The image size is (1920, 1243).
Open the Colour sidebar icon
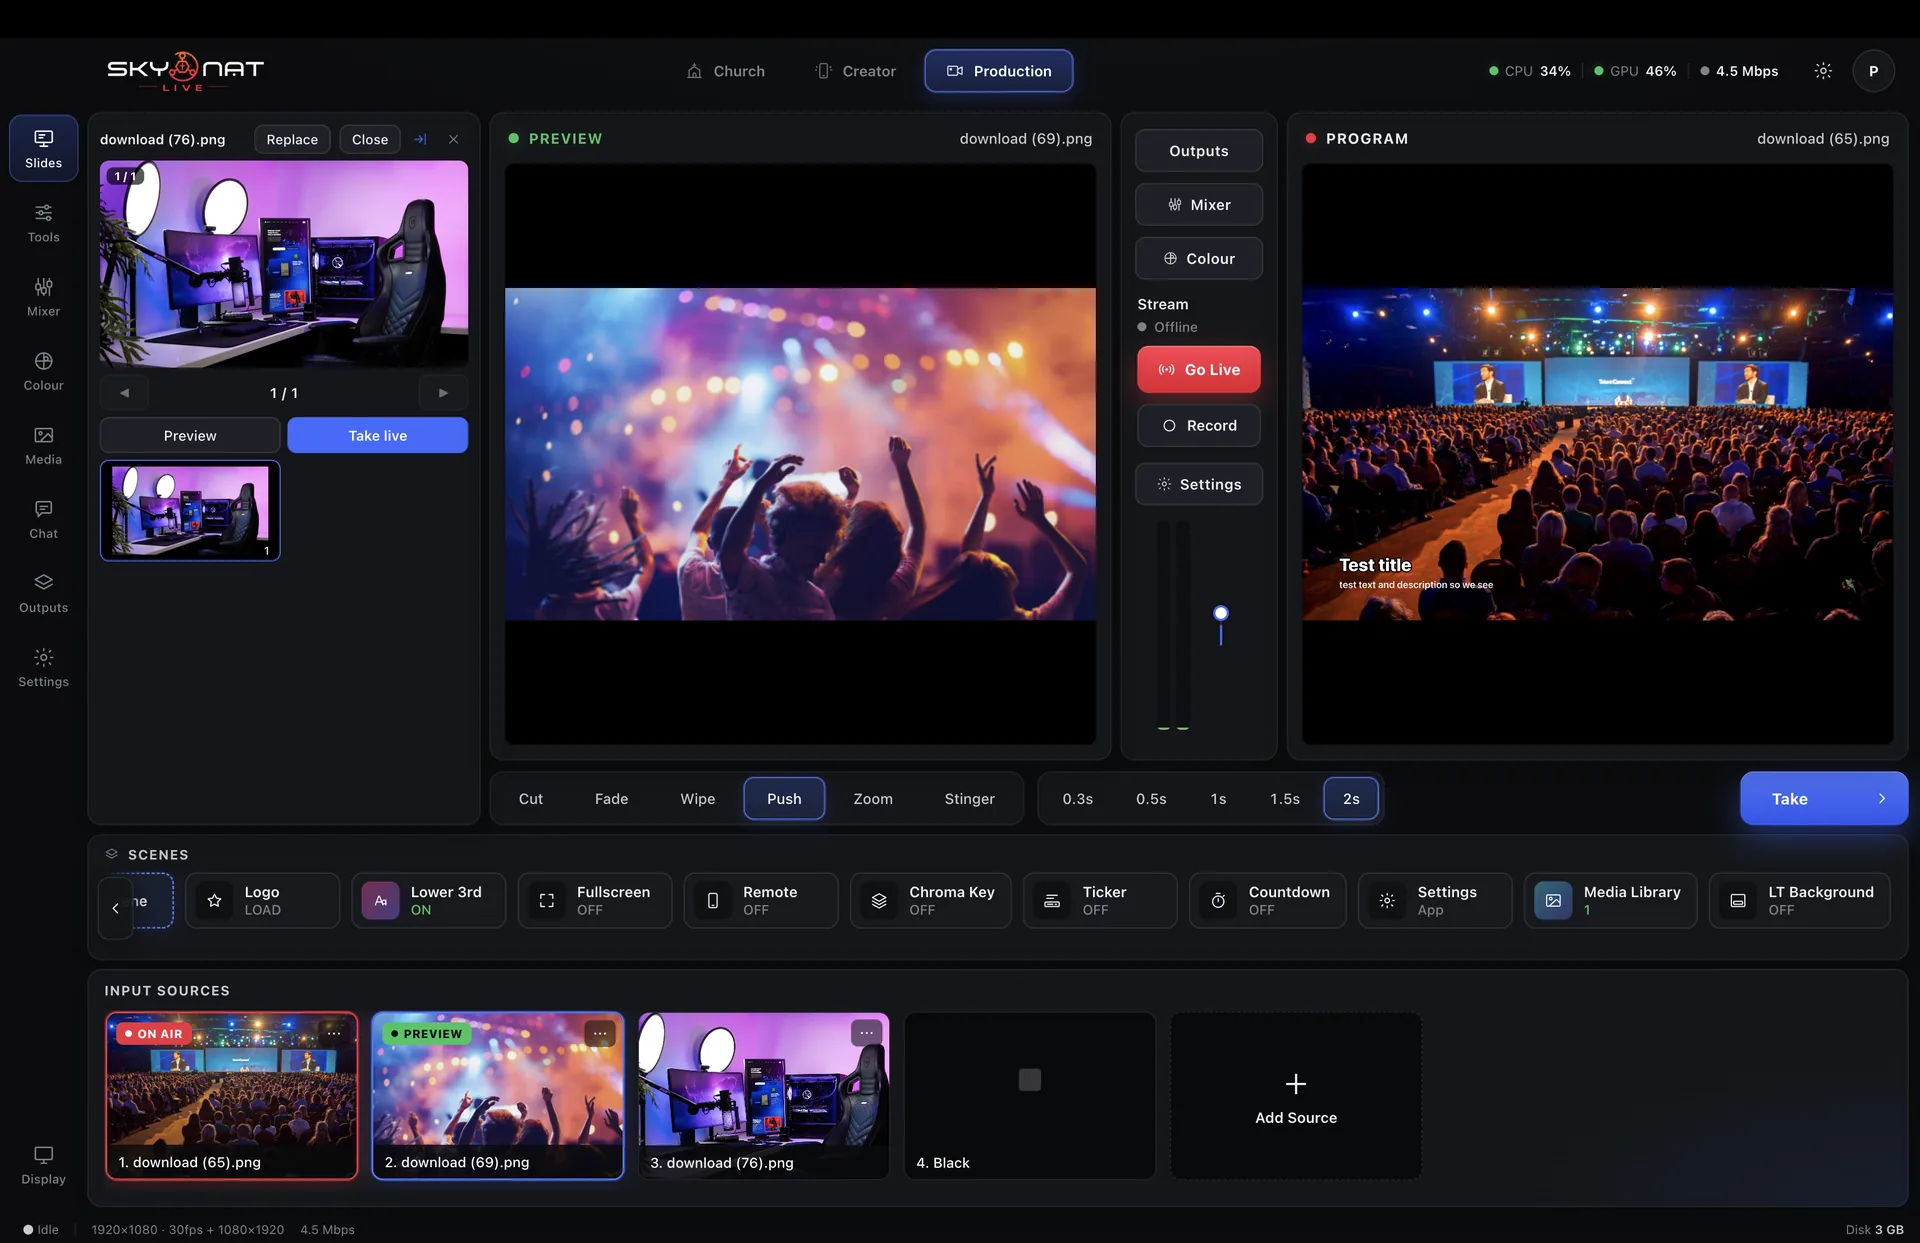click(x=43, y=371)
